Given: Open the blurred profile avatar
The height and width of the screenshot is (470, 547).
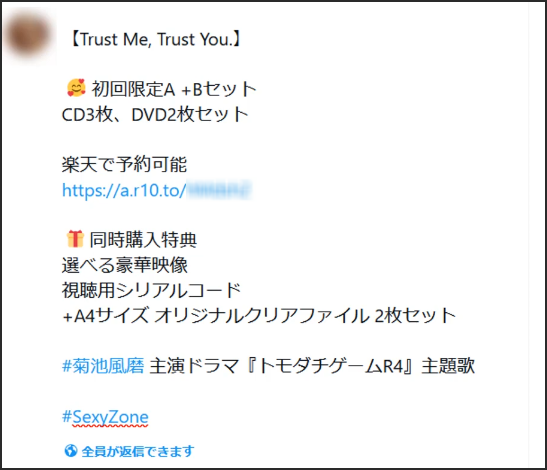Looking at the screenshot, I should 28,35.
